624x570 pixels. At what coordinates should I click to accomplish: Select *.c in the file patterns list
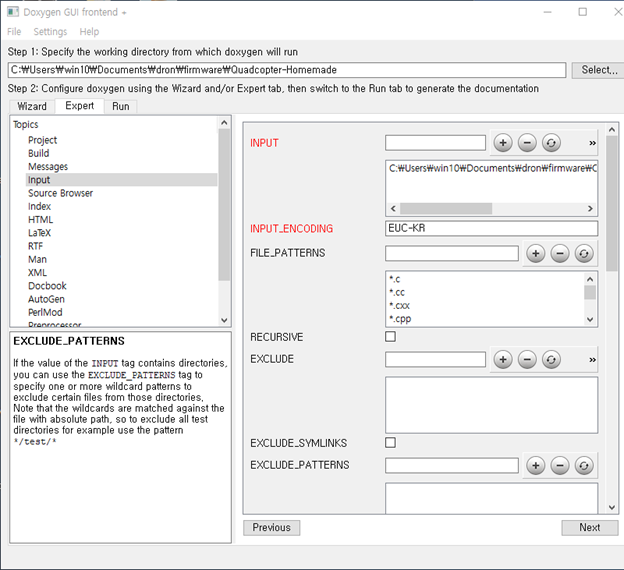click(395, 279)
